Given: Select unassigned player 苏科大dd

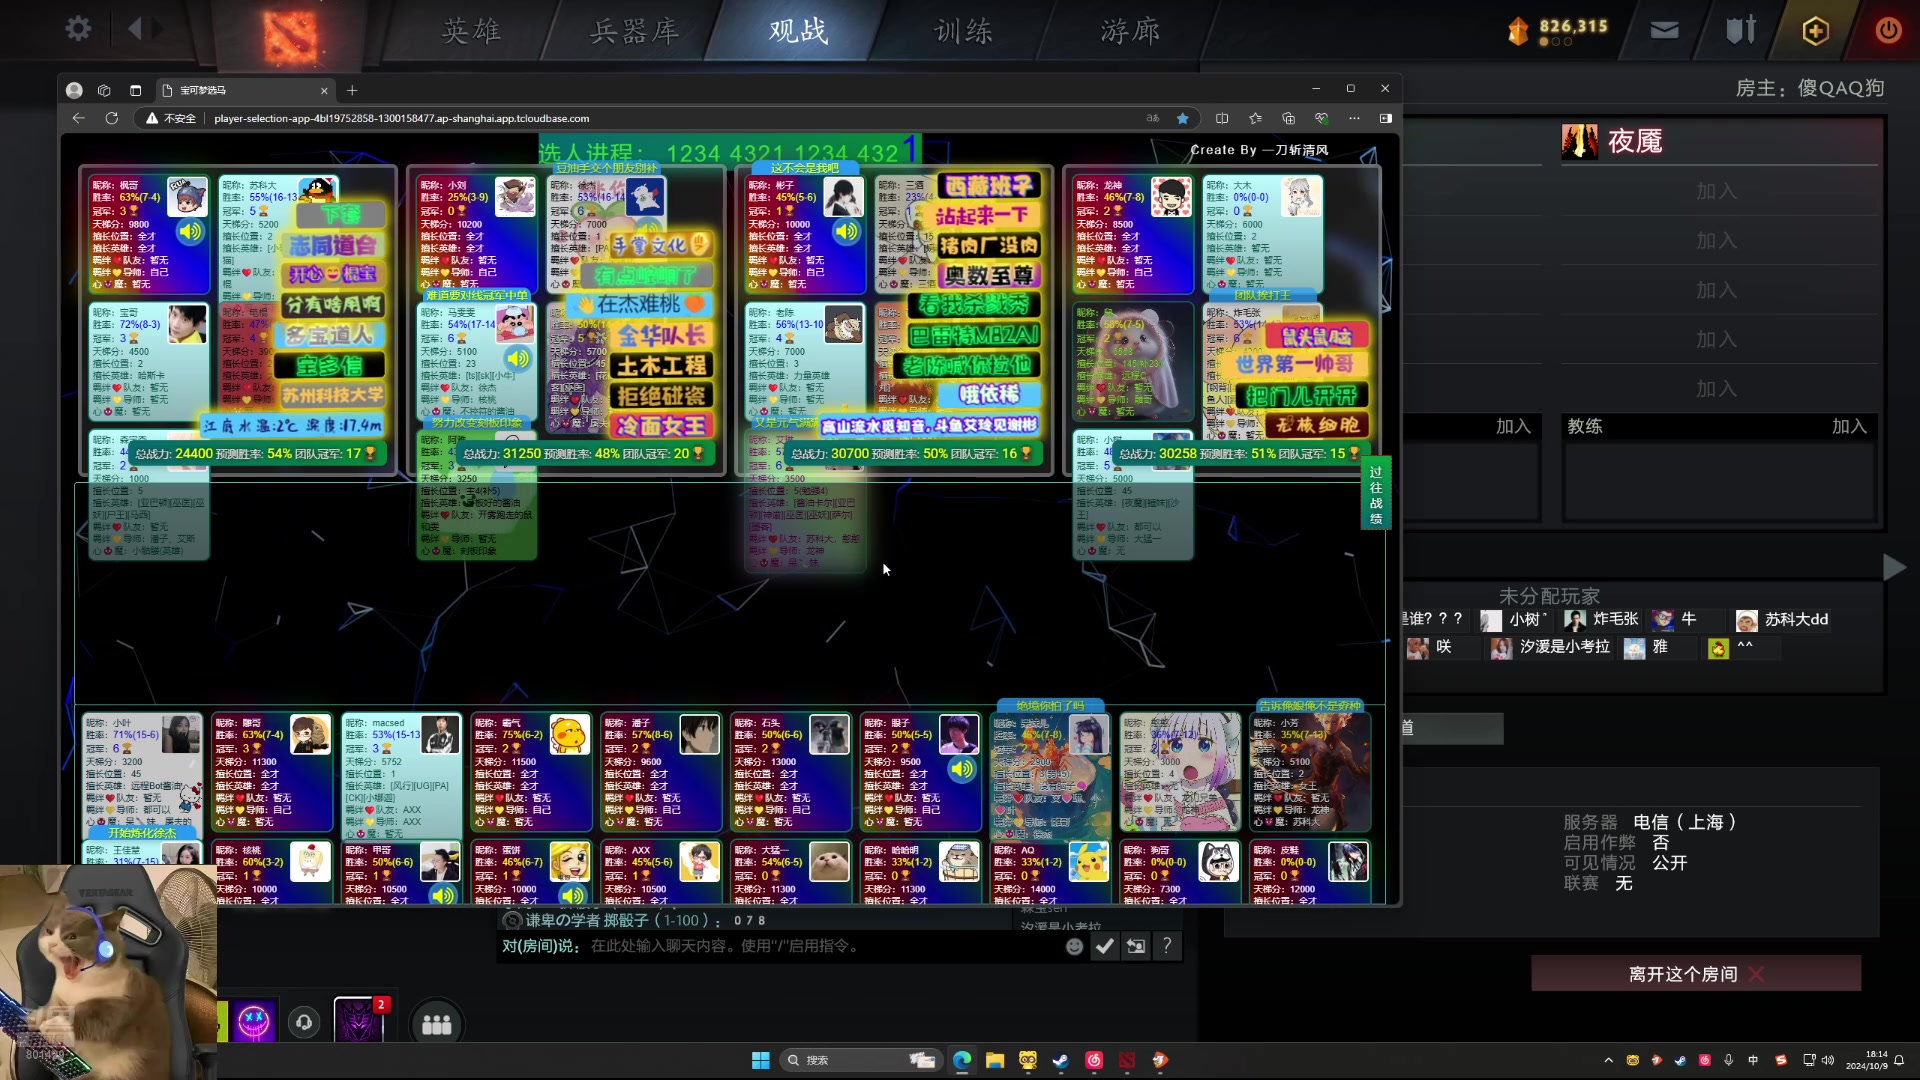Looking at the screenshot, I should (x=1783, y=620).
